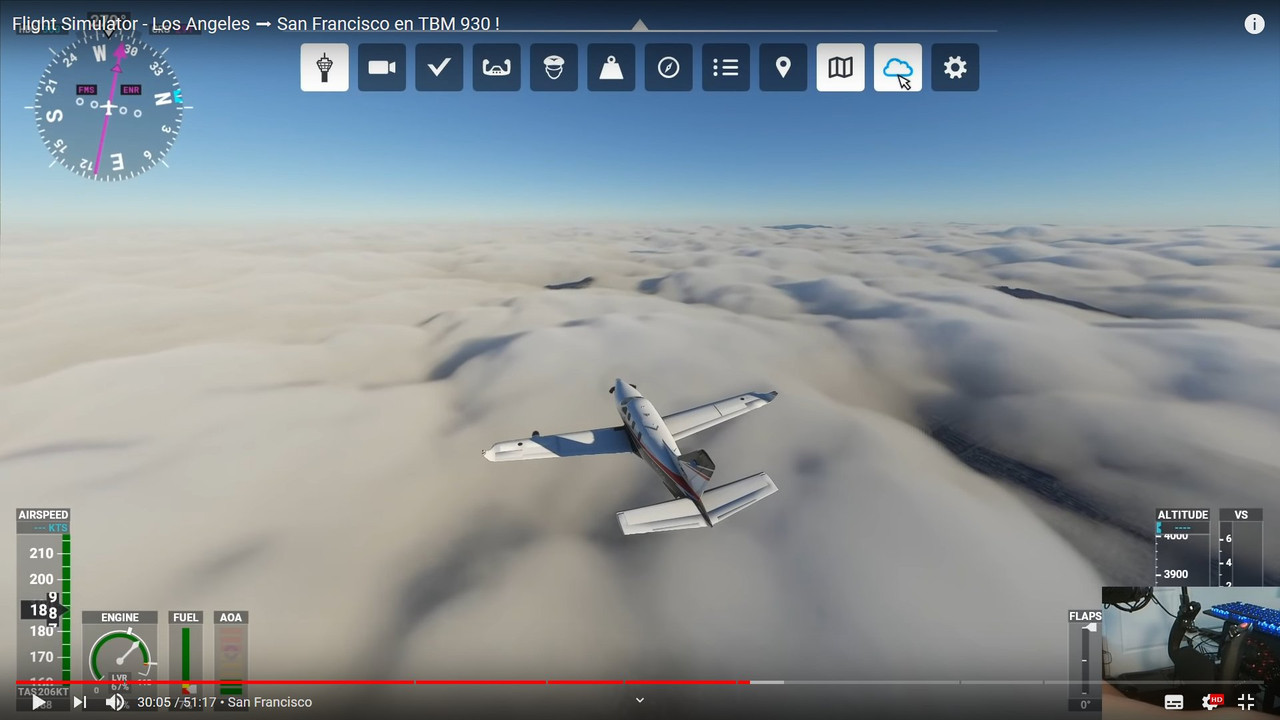Collapse the sim toolbar with top triangle handle
The height and width of the screenshot is (720, 1280).
coord(640,25)
